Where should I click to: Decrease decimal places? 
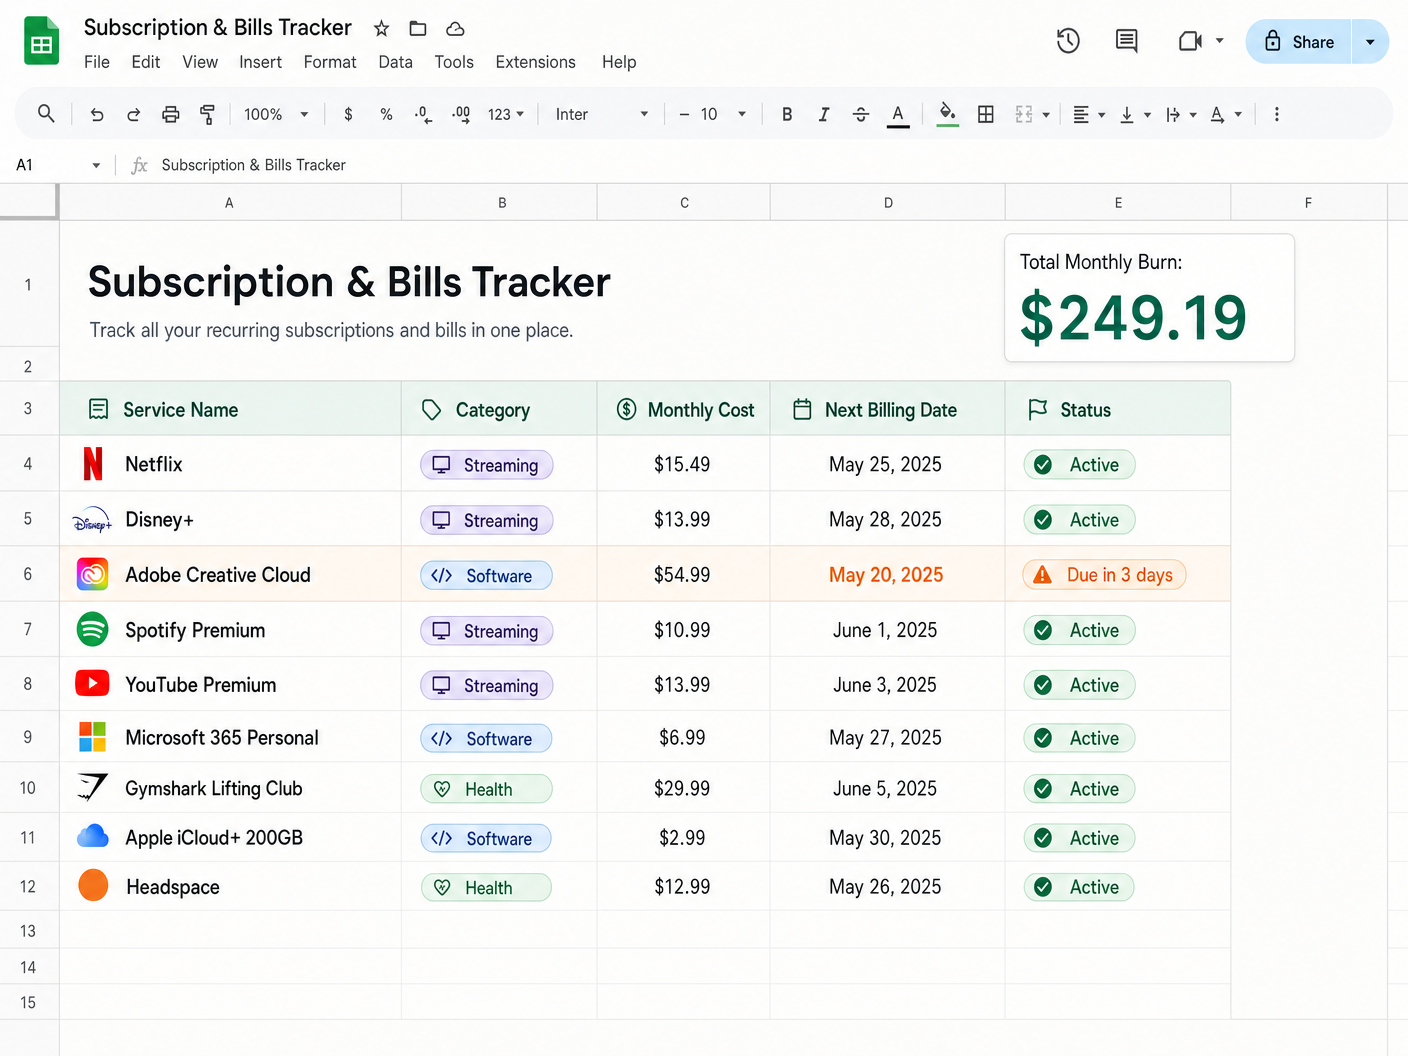point(423,115)
